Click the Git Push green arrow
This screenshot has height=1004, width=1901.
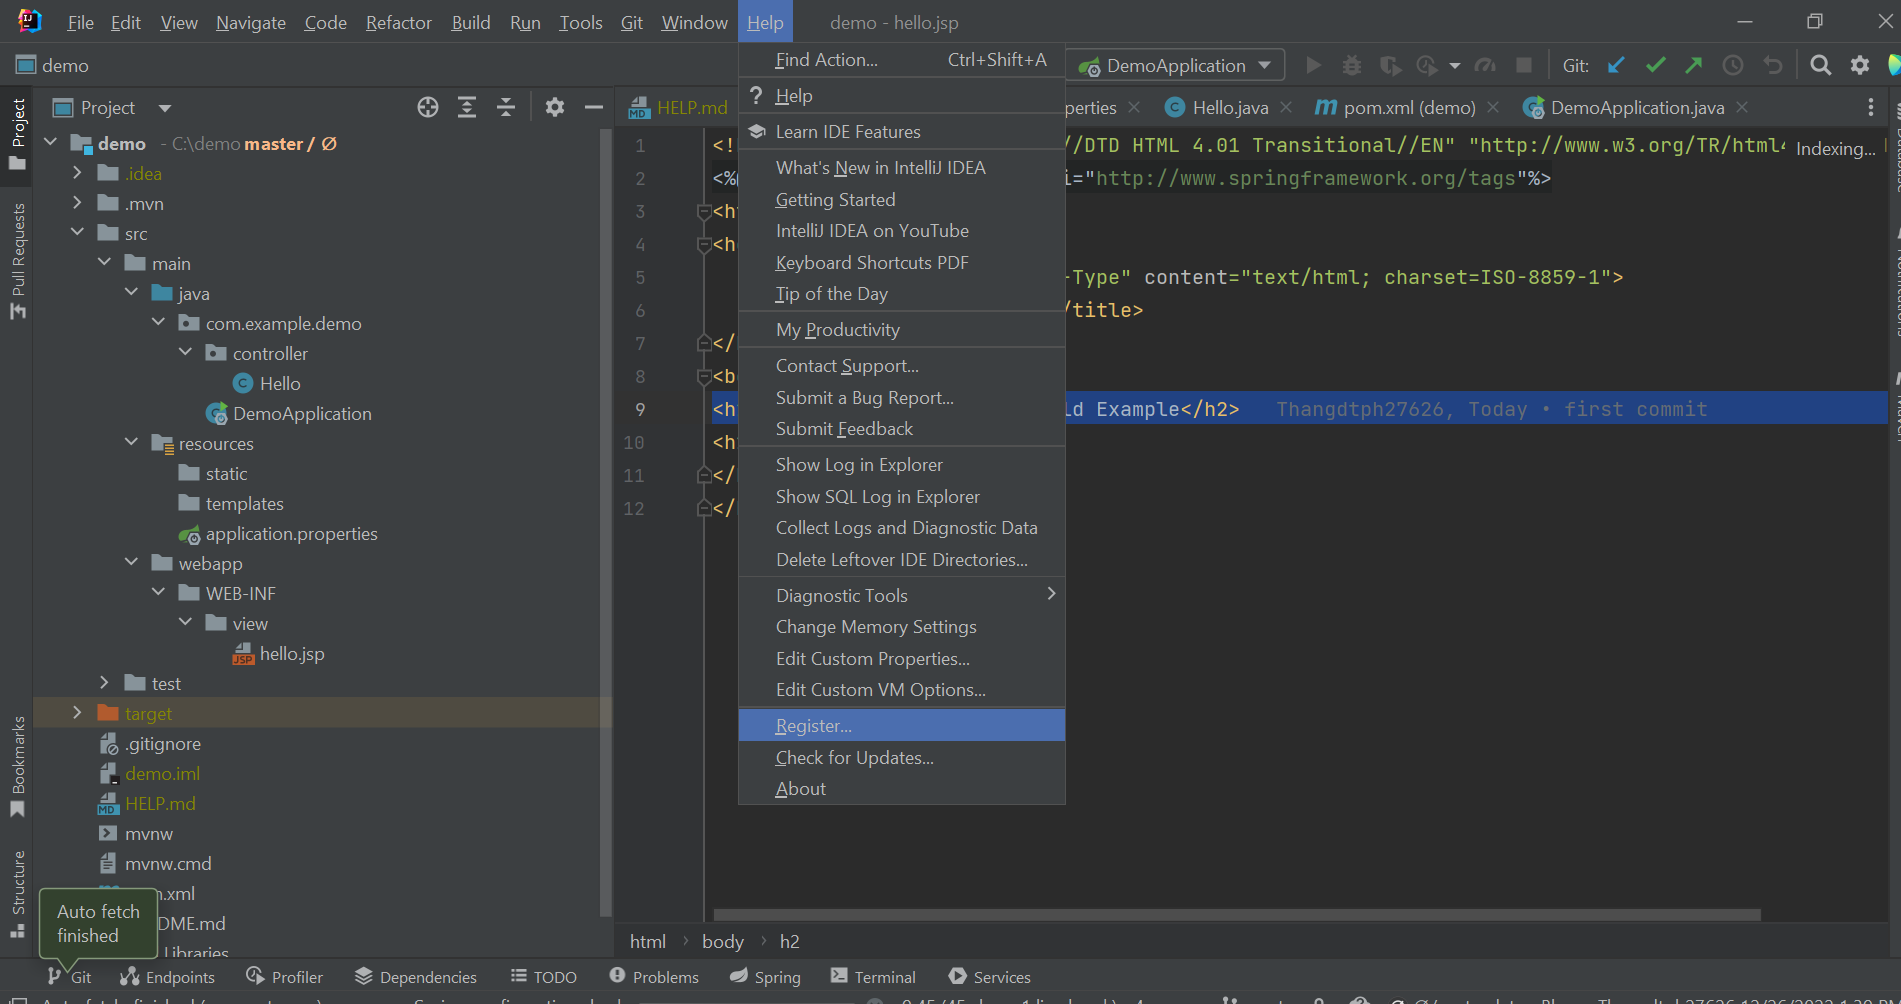(x=1694, y=65)
